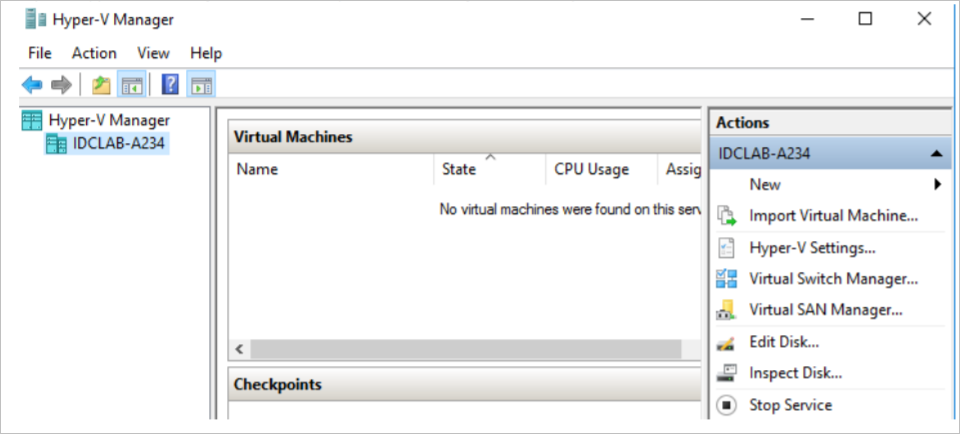
Task: Click the Inspect Disk icon
Action: coord(727,373)
